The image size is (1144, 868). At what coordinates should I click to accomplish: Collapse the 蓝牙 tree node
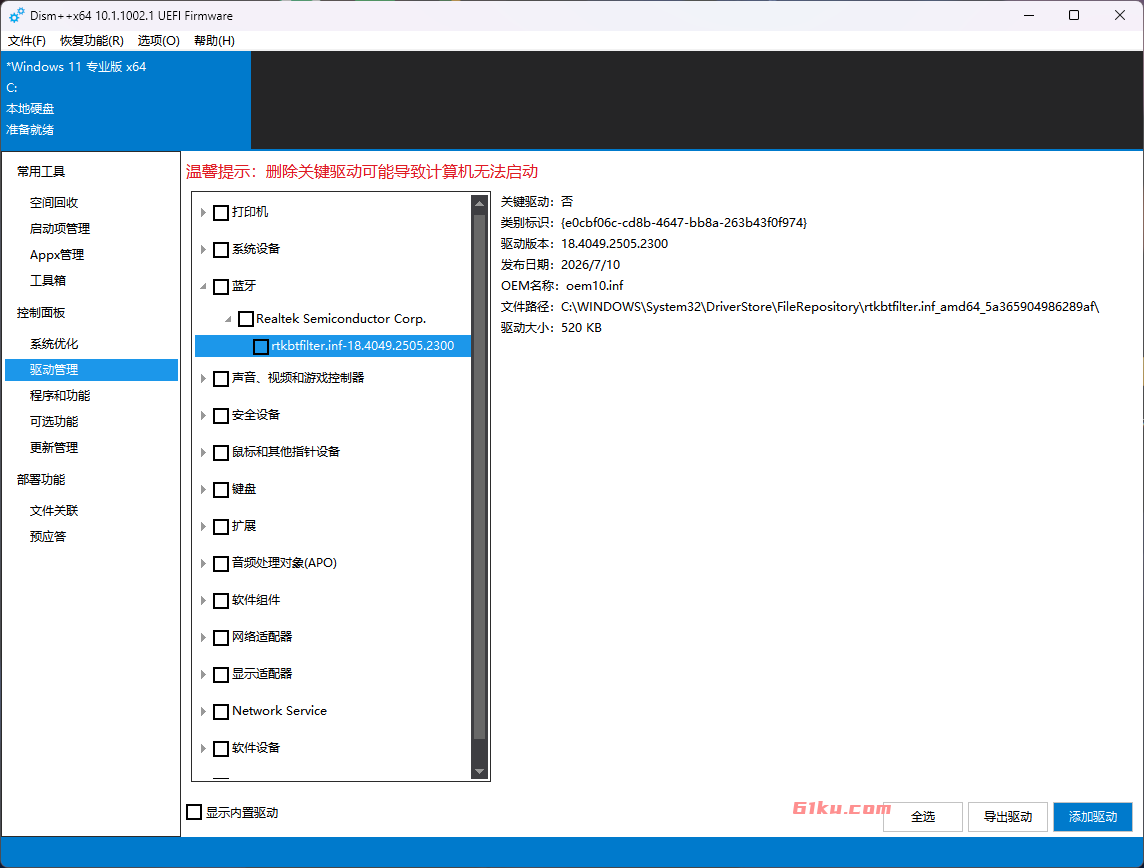[x=204, y=287]
